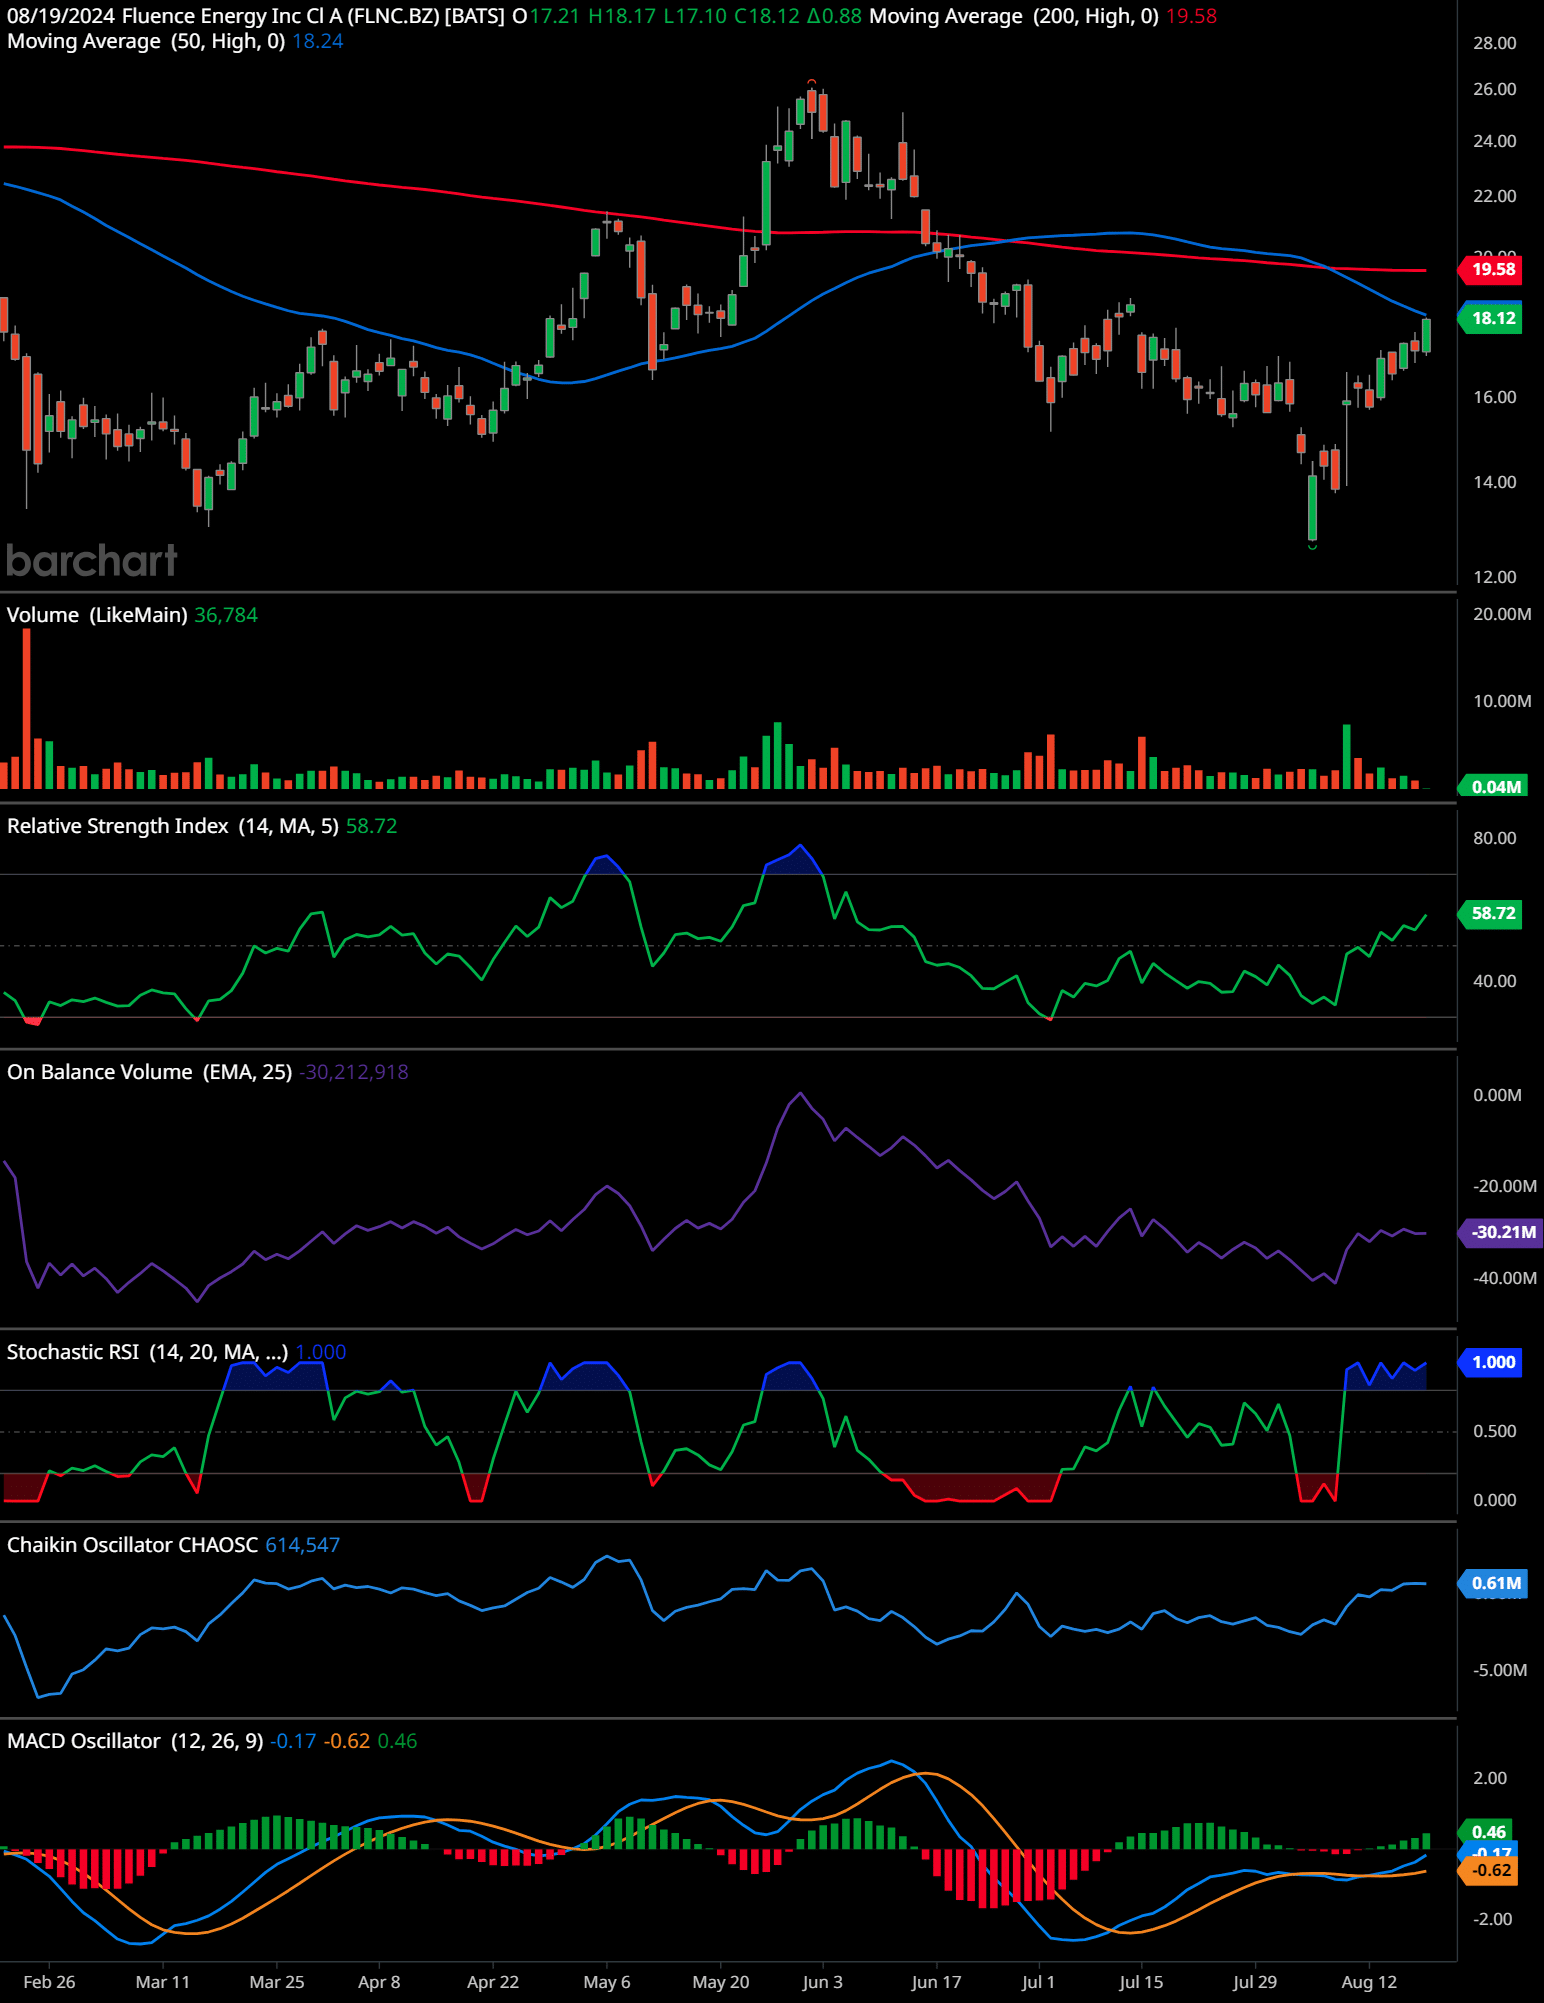Click the high price H18.17
Screen dimensions: 1544x2003
(x=622, y=16)
